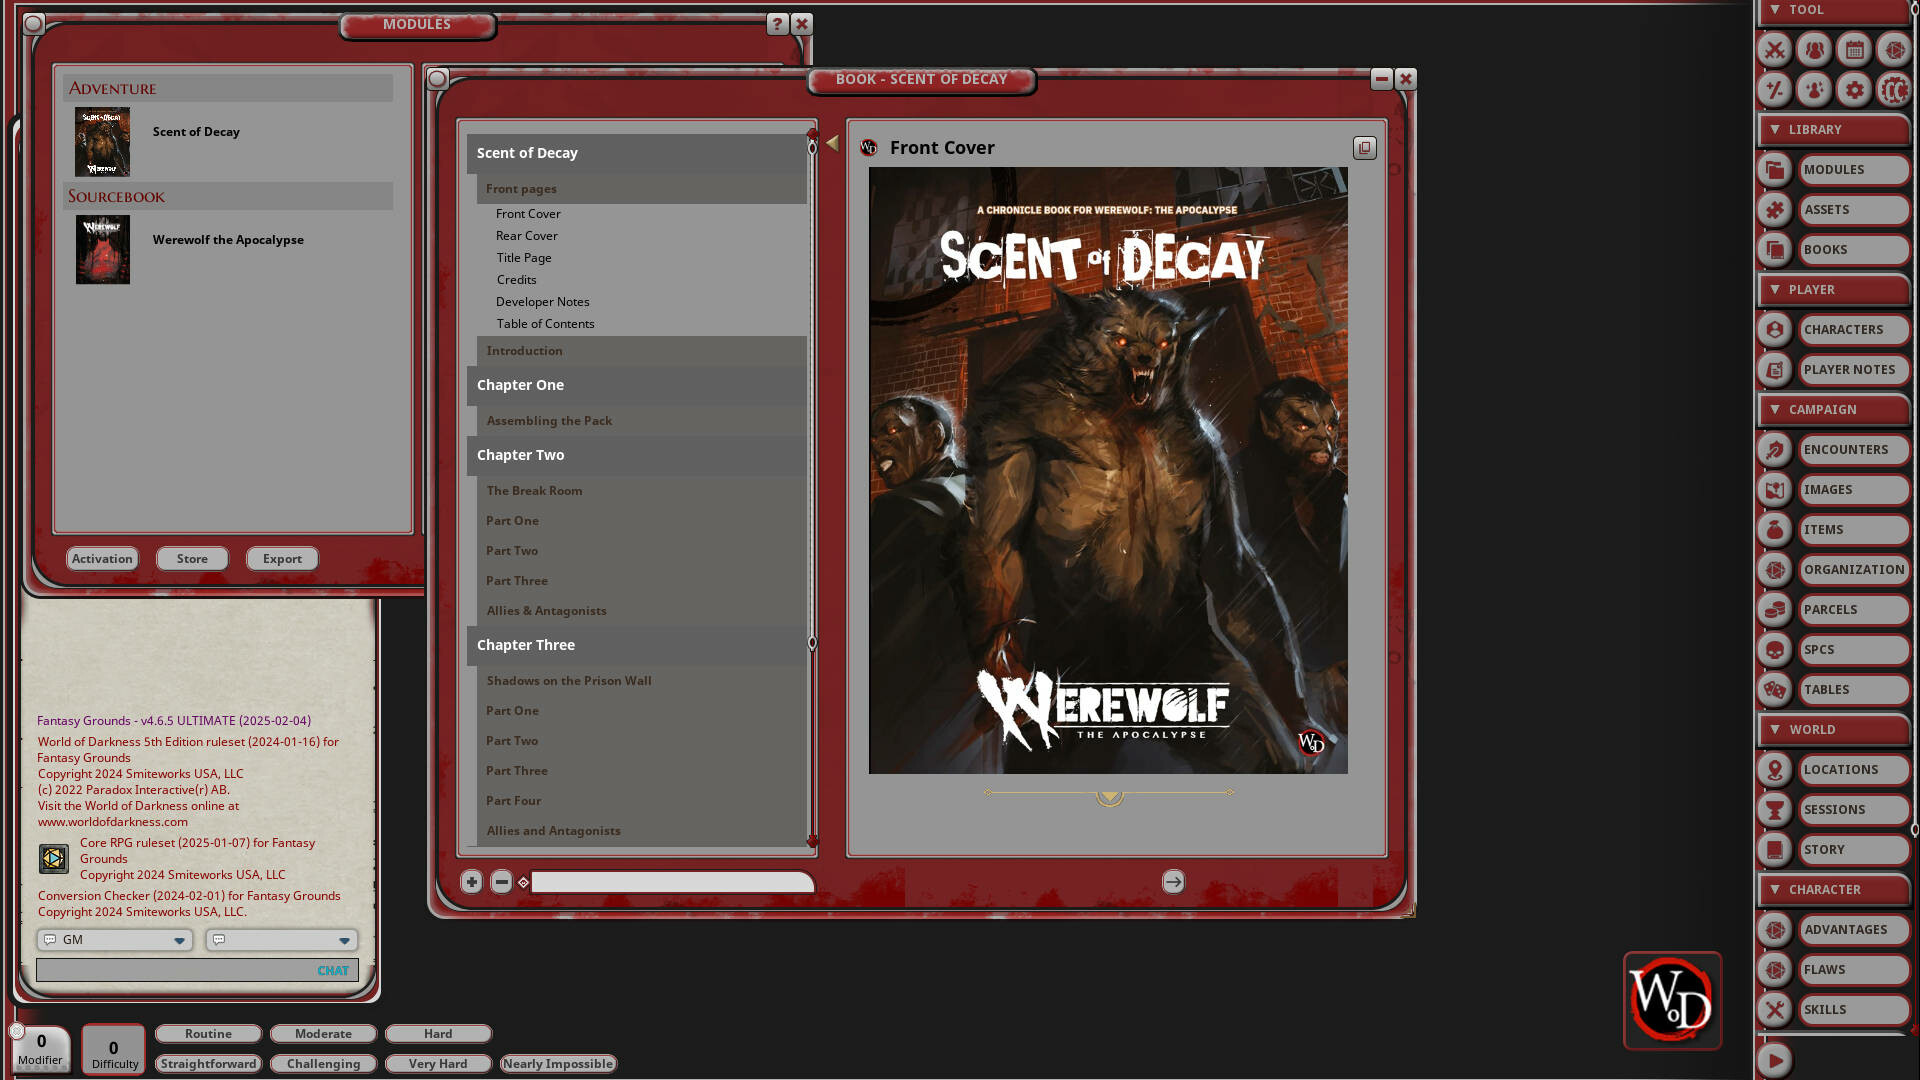Click the horizontal scrollbar below the contents list
Screen dimensions: 1920x1080
coord(670,883)
